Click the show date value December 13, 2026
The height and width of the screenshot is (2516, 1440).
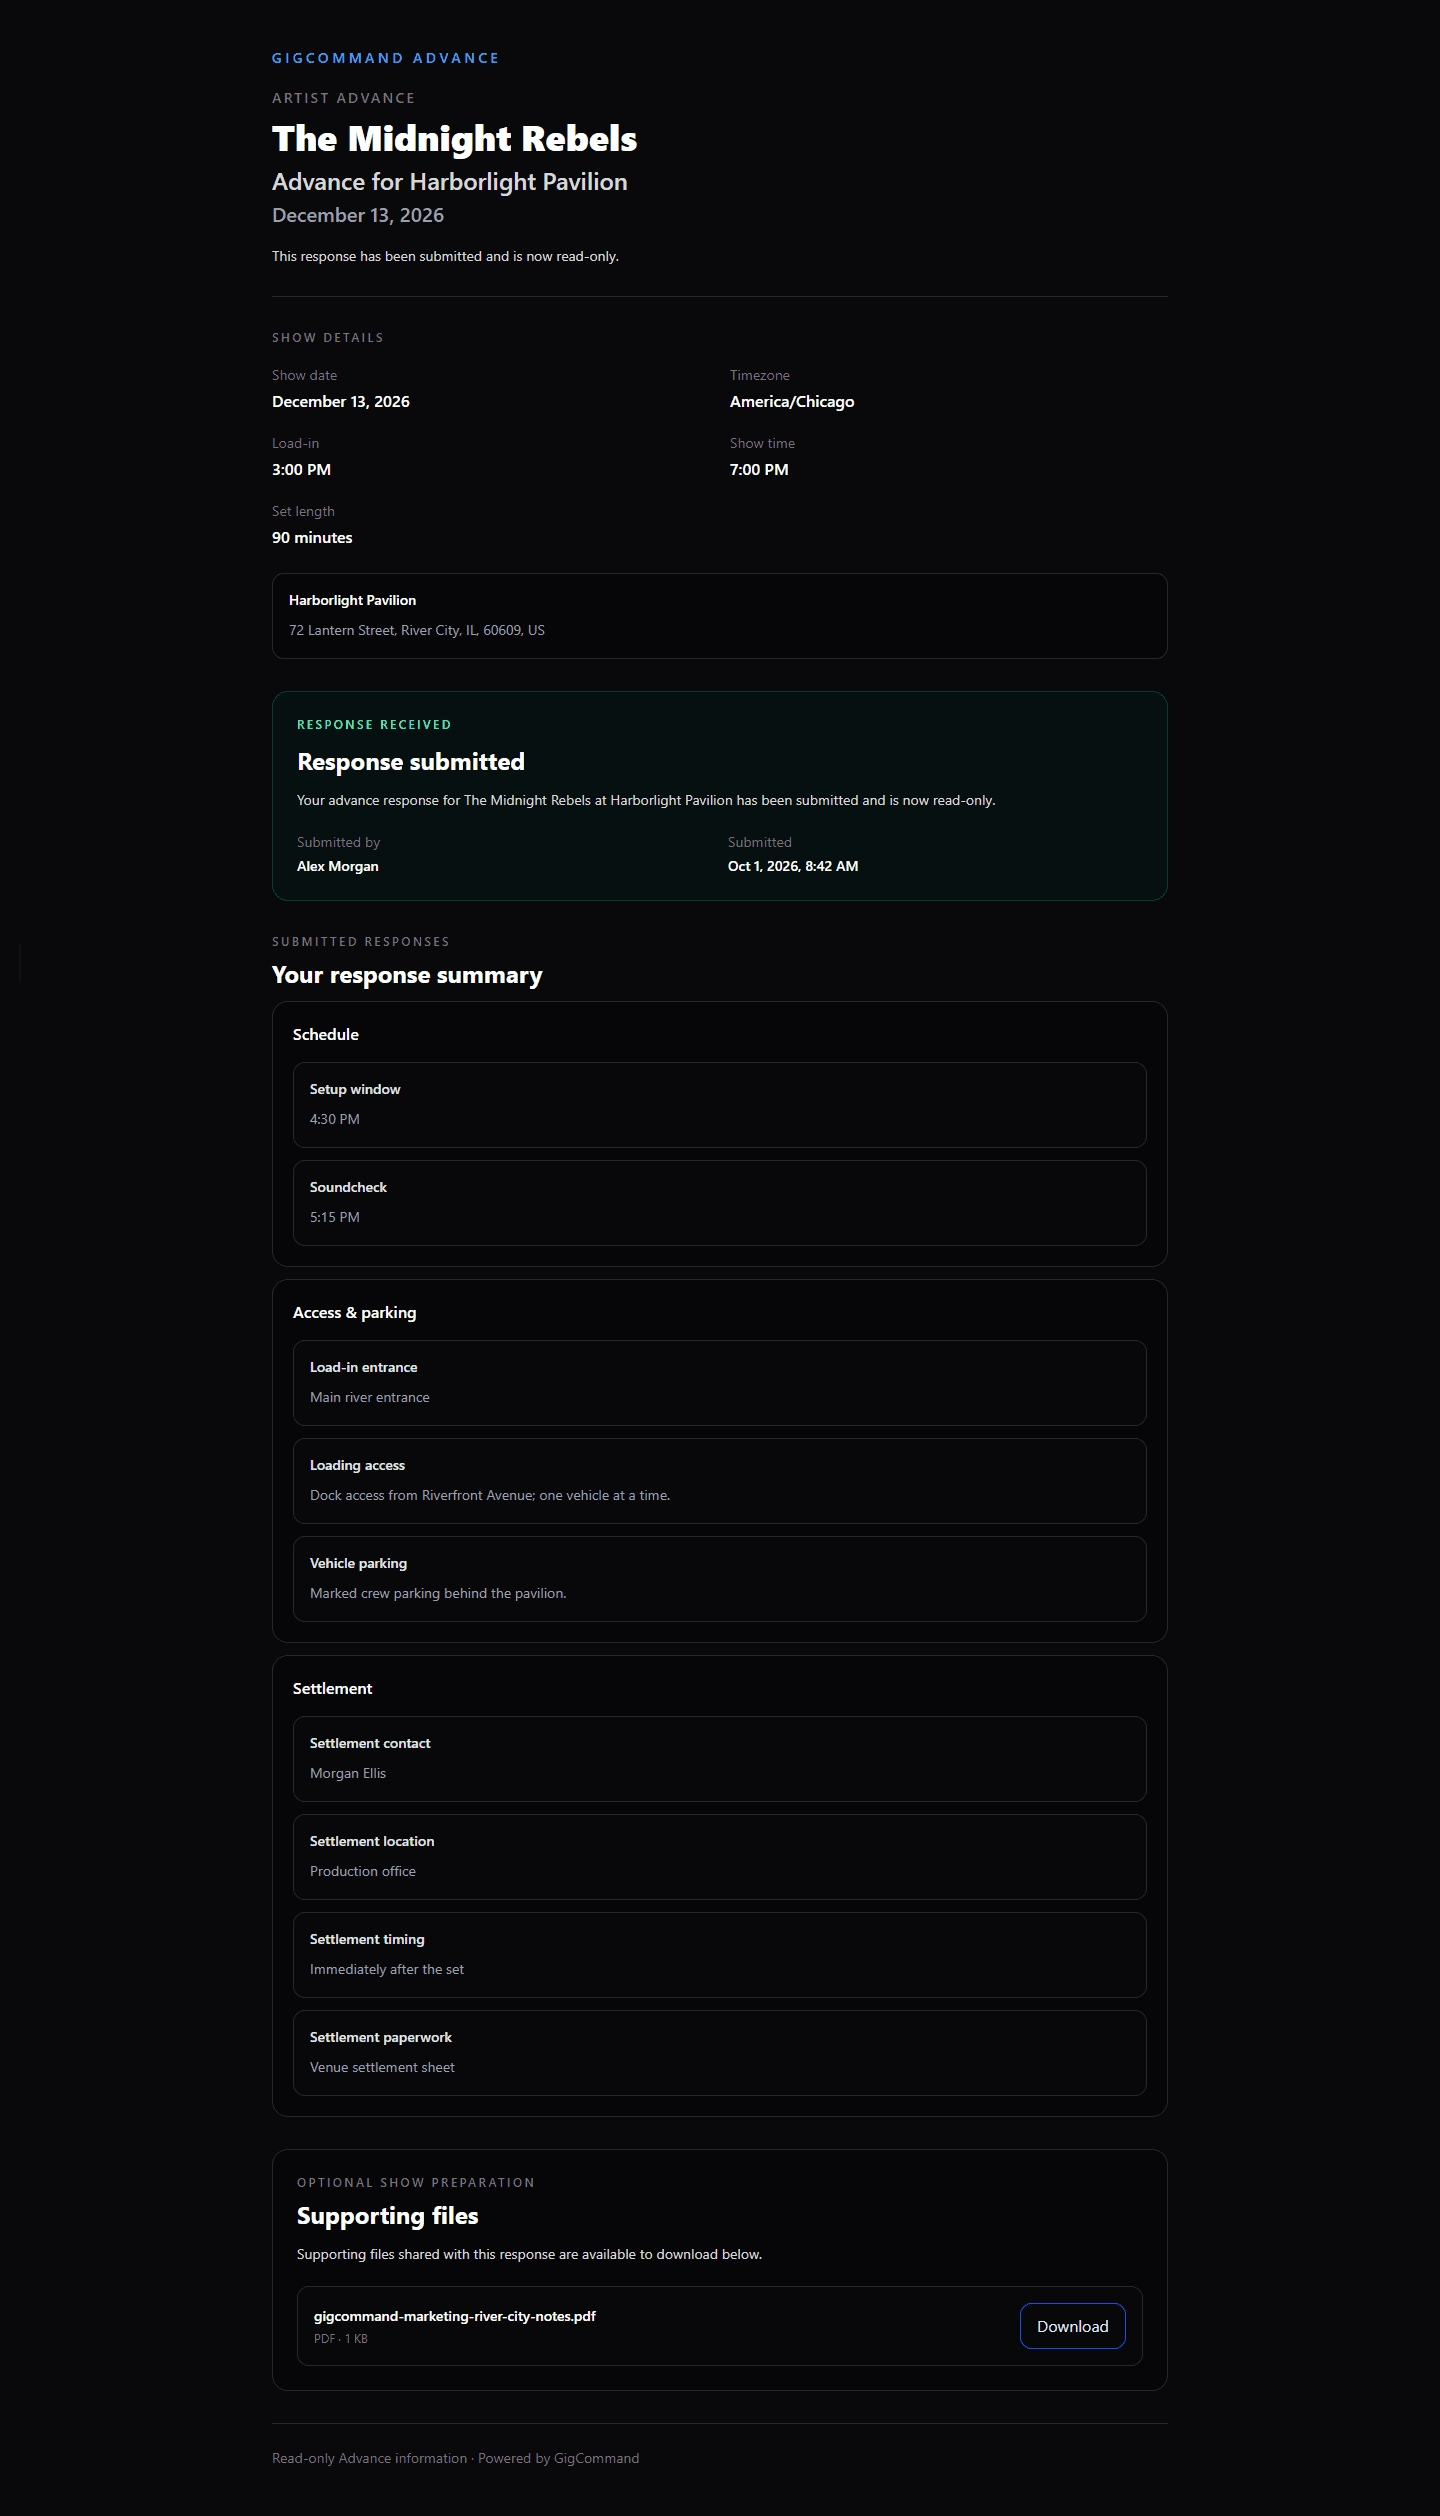tap(340, 402)
